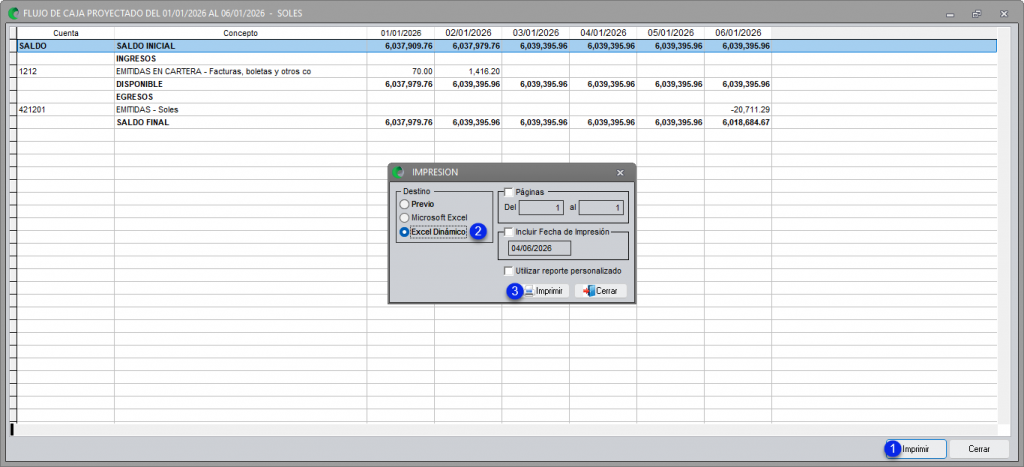Click the 02/01/2026 column header
The width and height of the screenshot is (1024, 467).
468,33
